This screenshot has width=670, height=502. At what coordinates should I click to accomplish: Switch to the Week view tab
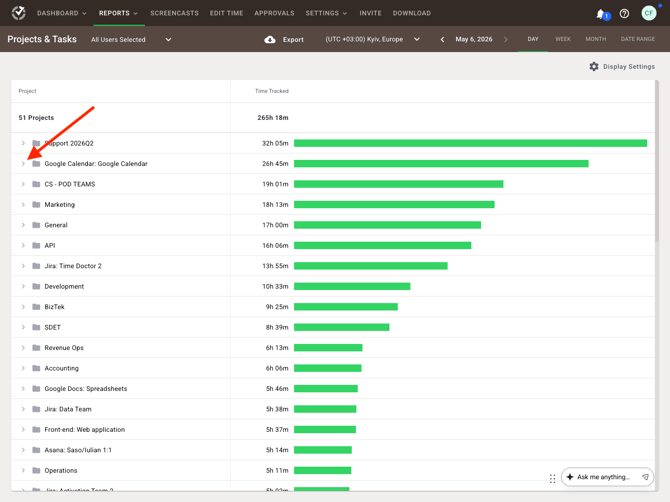tap(563, 39)
